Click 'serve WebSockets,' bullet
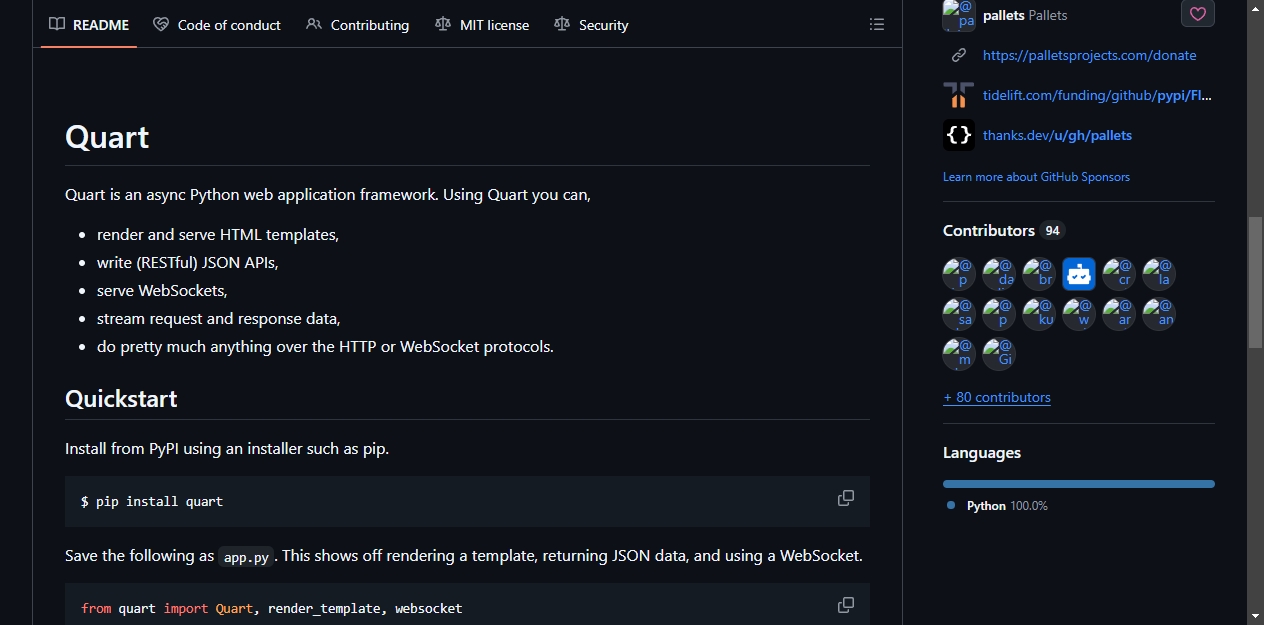The image size is (1264, 625). [162, 290]
